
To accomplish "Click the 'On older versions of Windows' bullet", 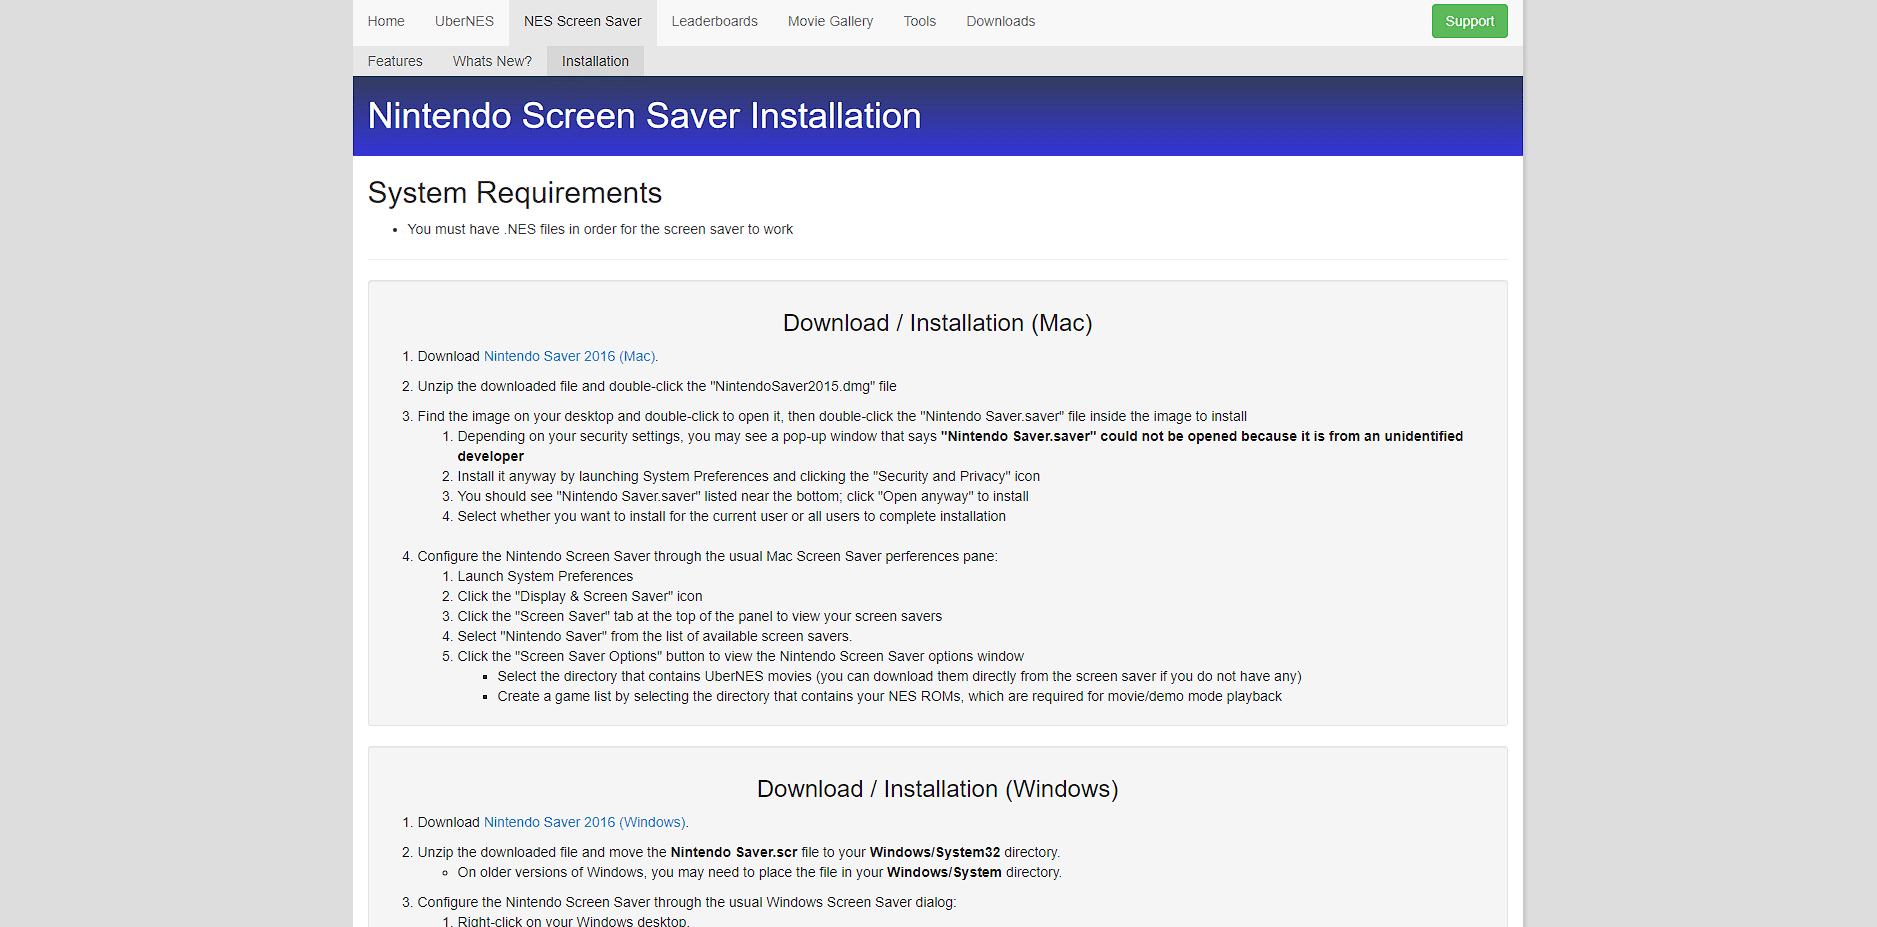I will (x=759, y=872).
